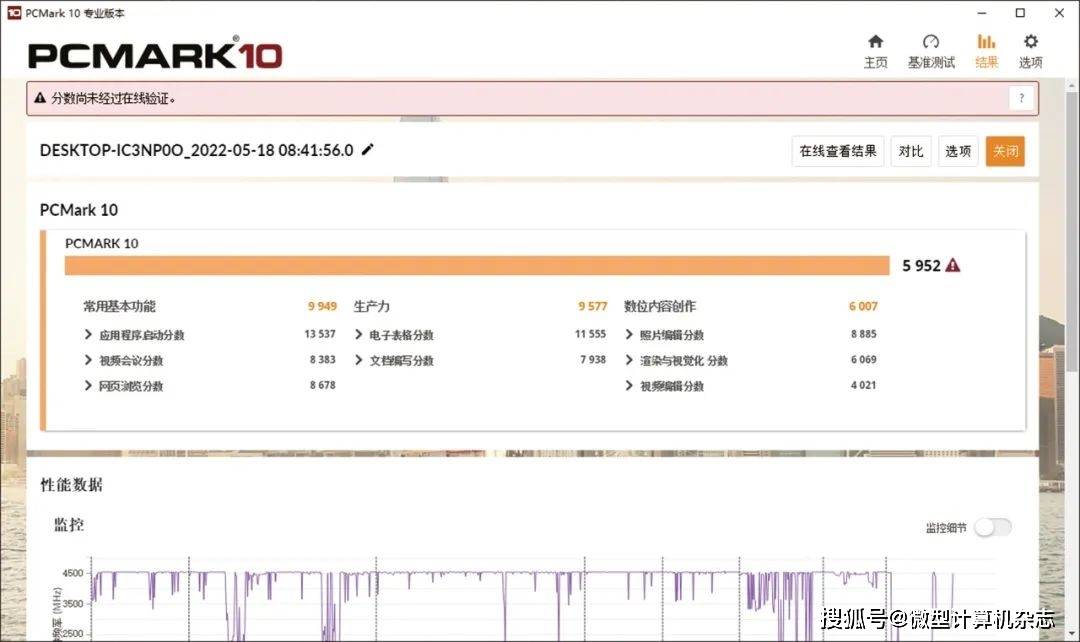Click the 对比 compare button

pos(911,151)
